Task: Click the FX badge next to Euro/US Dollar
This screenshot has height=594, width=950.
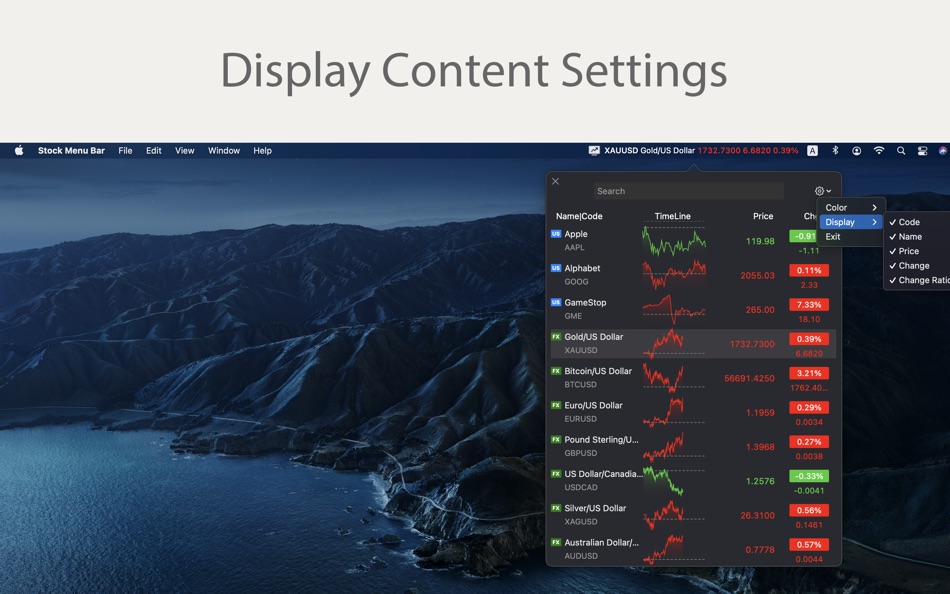Action: tap(556, 405)
